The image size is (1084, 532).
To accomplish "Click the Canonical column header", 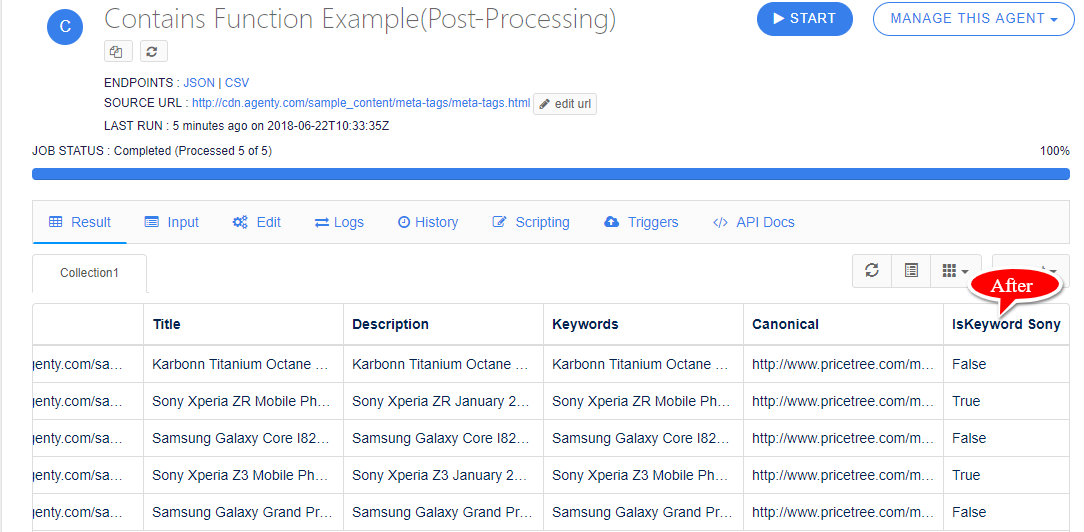I will click(843, 324).
